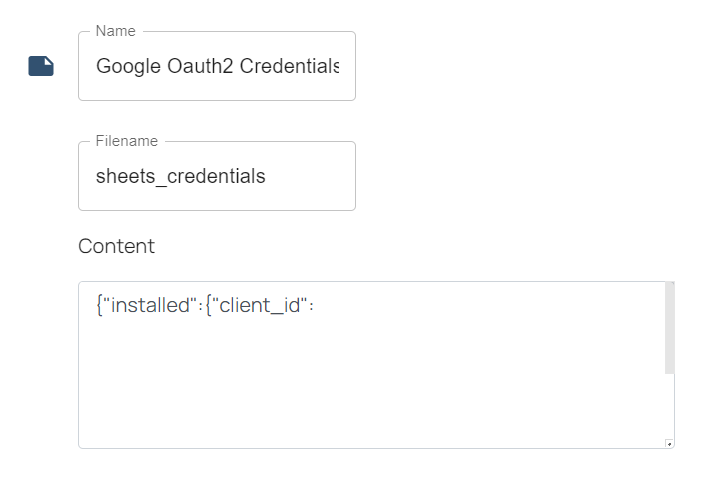Click the blue file document icon
704x491 pixels.
pos(41,66)
